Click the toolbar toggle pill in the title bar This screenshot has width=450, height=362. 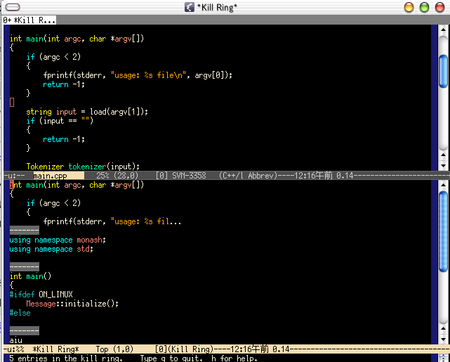click(x=13, y=7)
